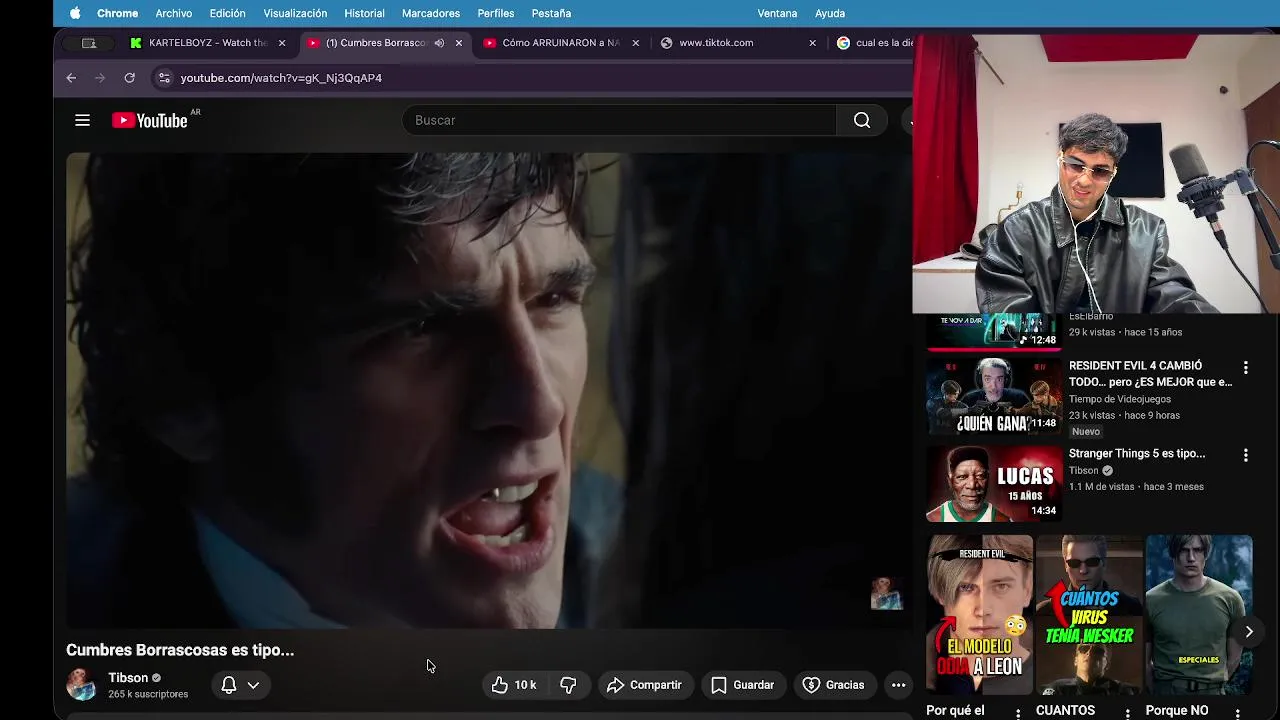The width and height of the screenshot is (1280, 720).
Task: Mute the Cumbres Borrascosas tab audio icon
Action: point(439,43)
